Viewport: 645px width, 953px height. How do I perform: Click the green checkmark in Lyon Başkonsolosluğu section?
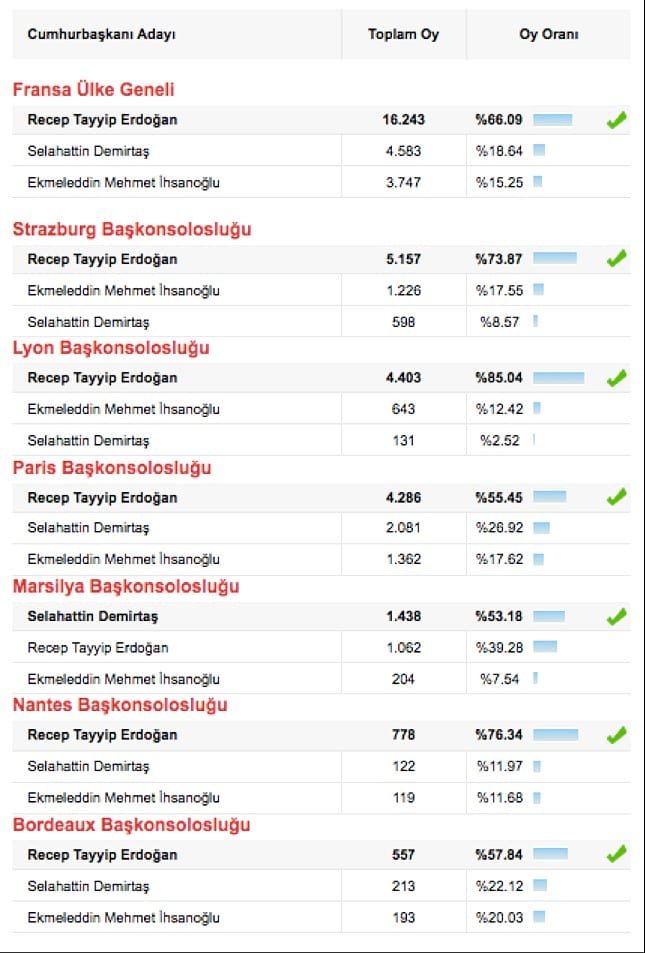tap(616, 378)
